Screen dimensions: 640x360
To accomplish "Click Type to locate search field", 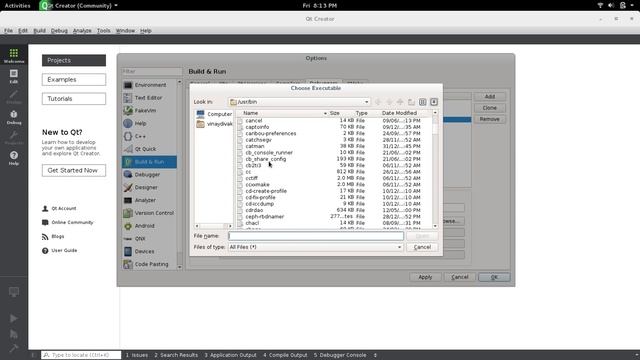I will [81, 355].
